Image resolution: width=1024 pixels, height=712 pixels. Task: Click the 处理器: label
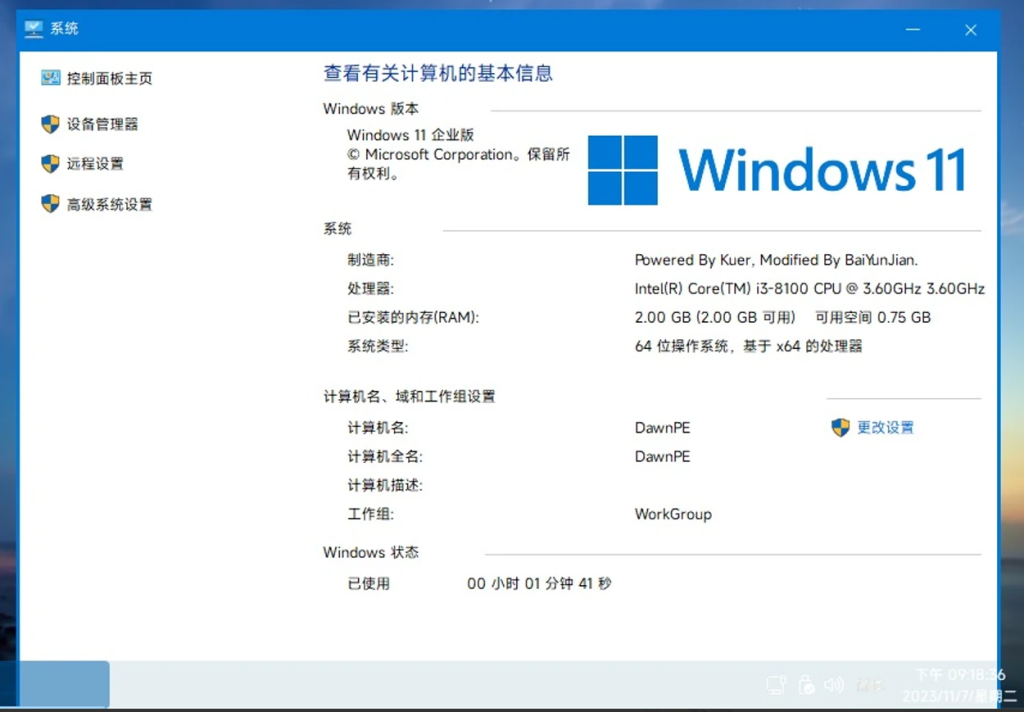click(x=370, y=289)
